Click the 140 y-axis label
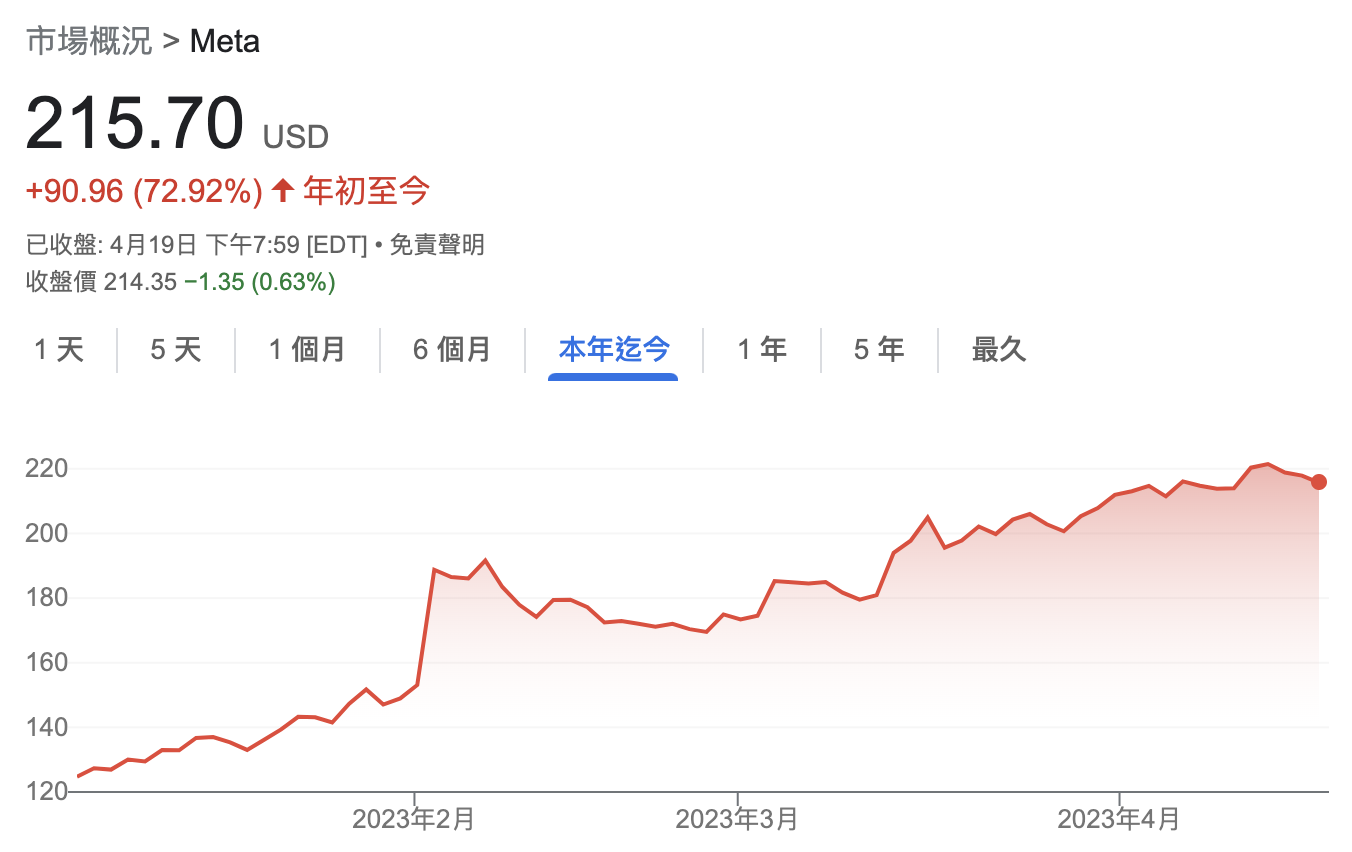Screen dimensions: 1352x852 46,727
